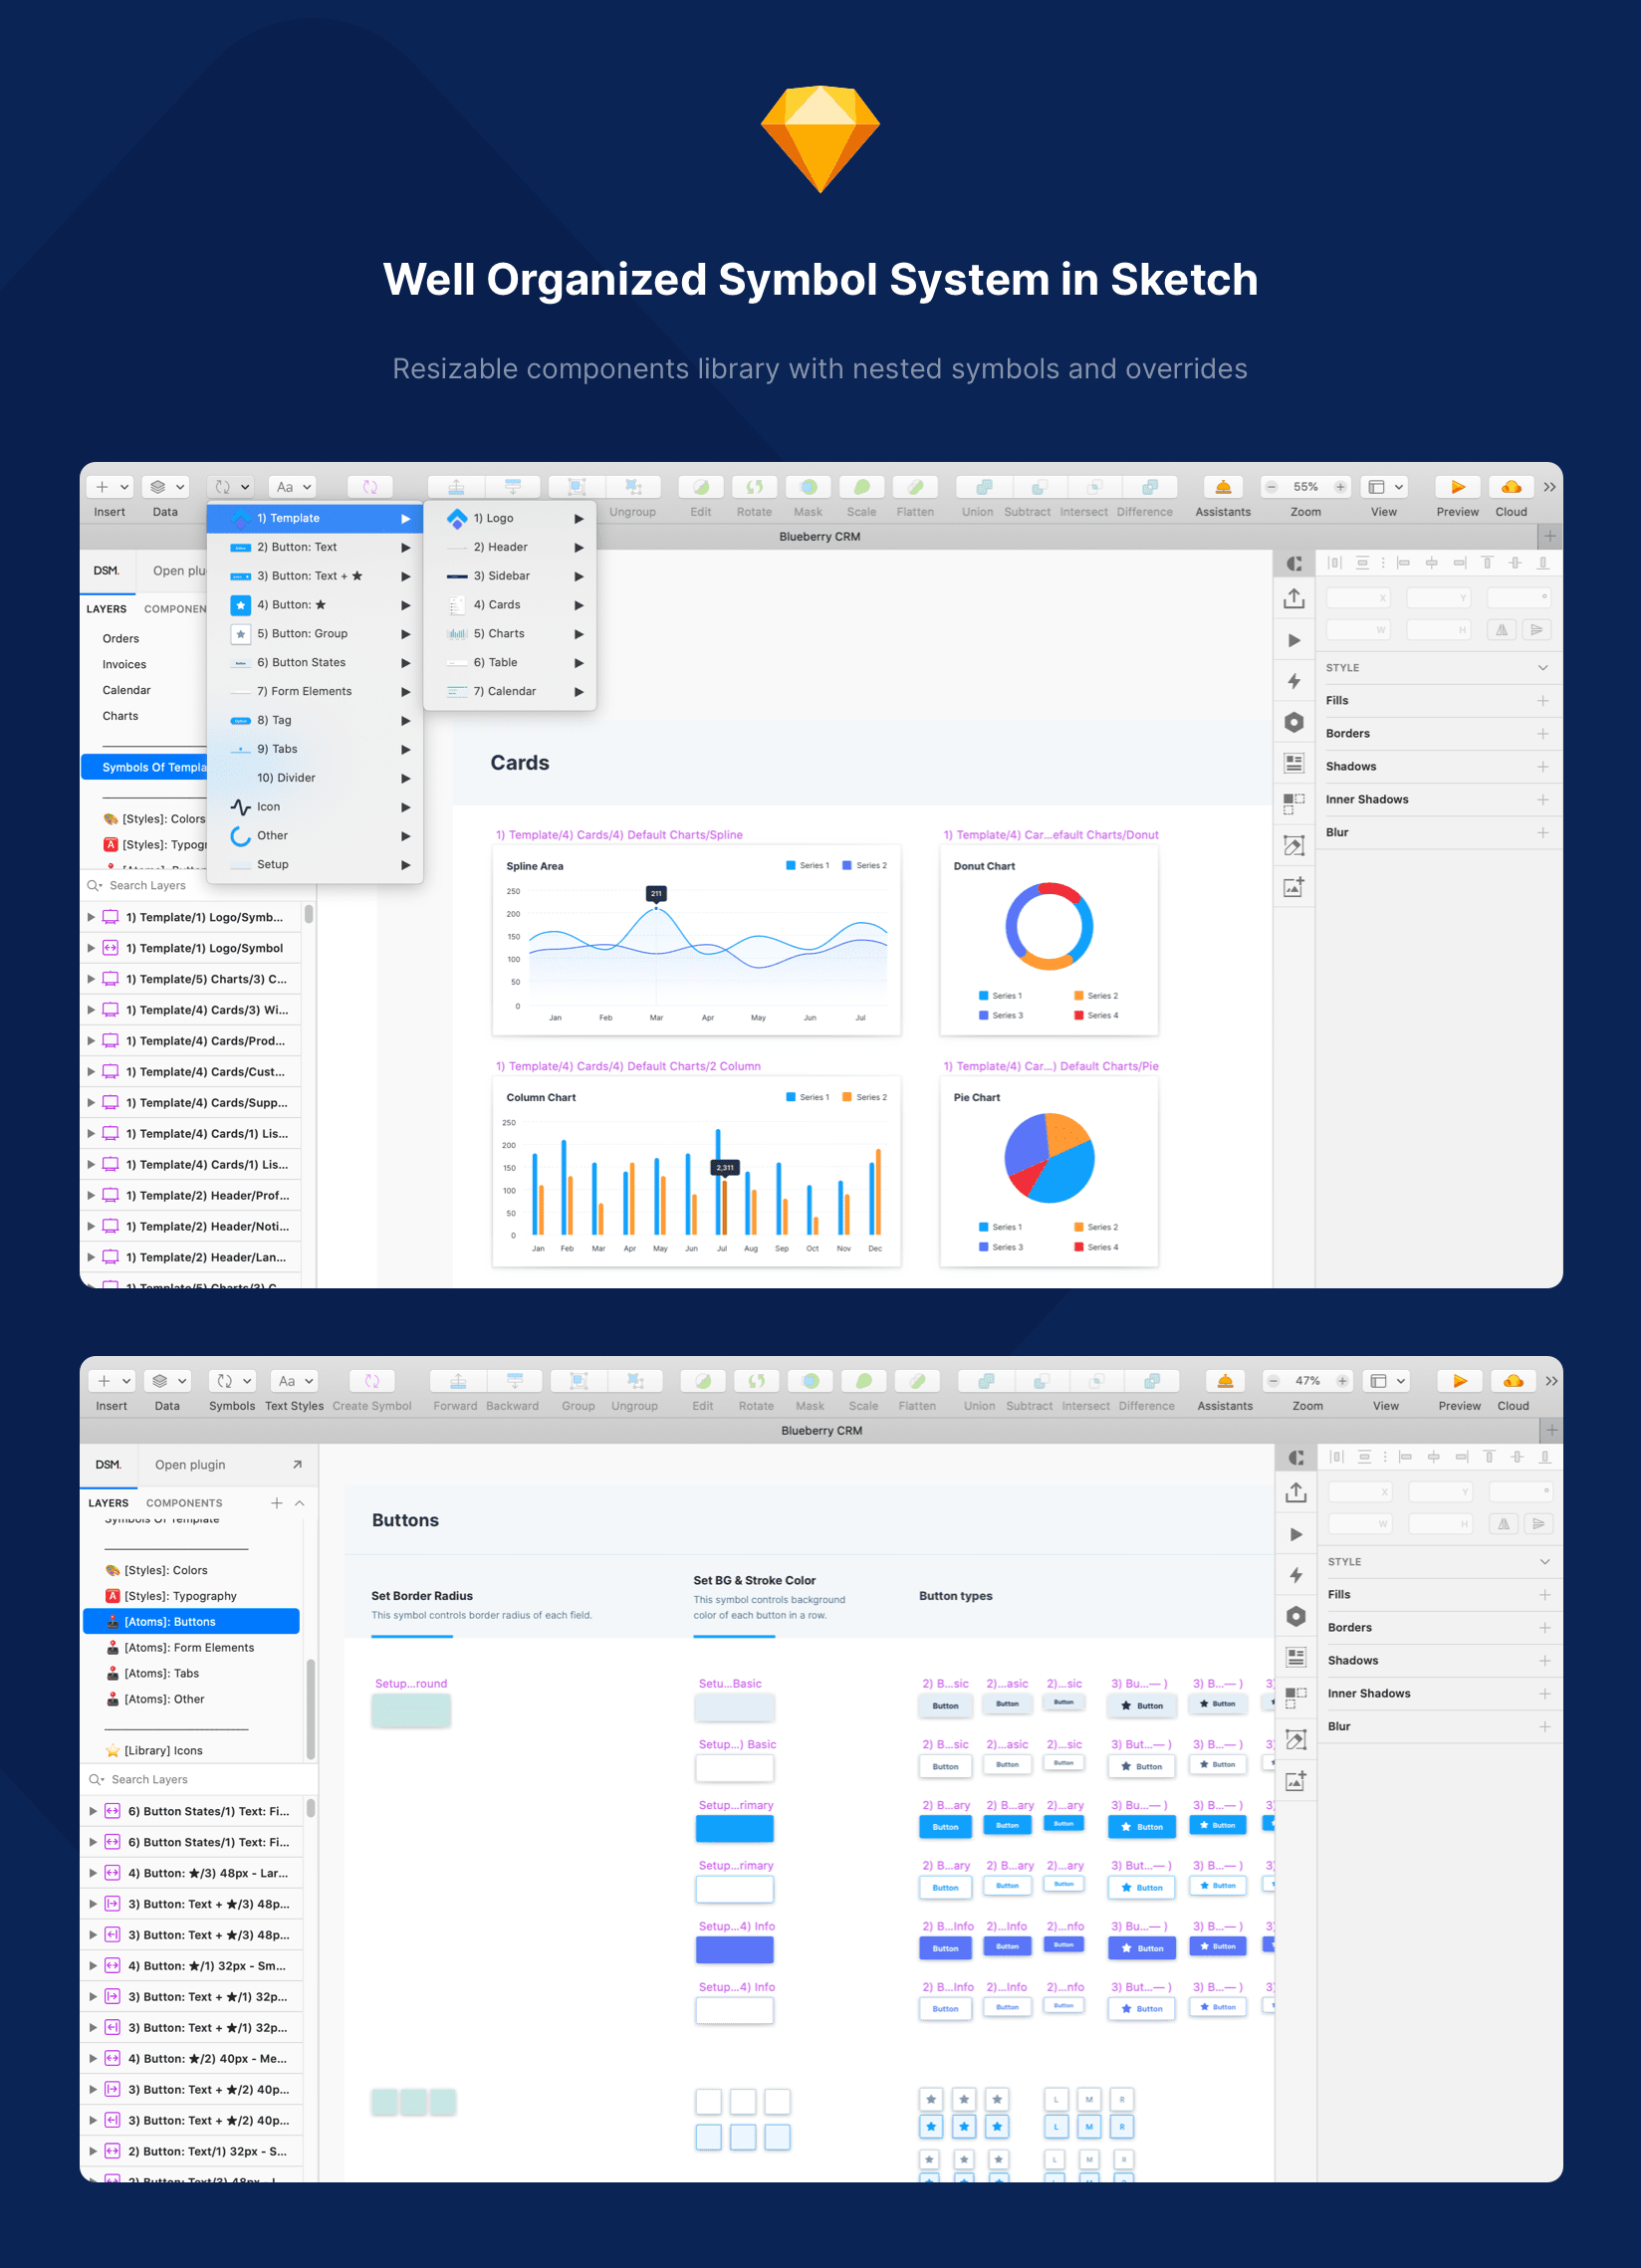Select the Mask tool in the toolbar
This screenshot has width=1641, height=2268.
tap(807, 489)
